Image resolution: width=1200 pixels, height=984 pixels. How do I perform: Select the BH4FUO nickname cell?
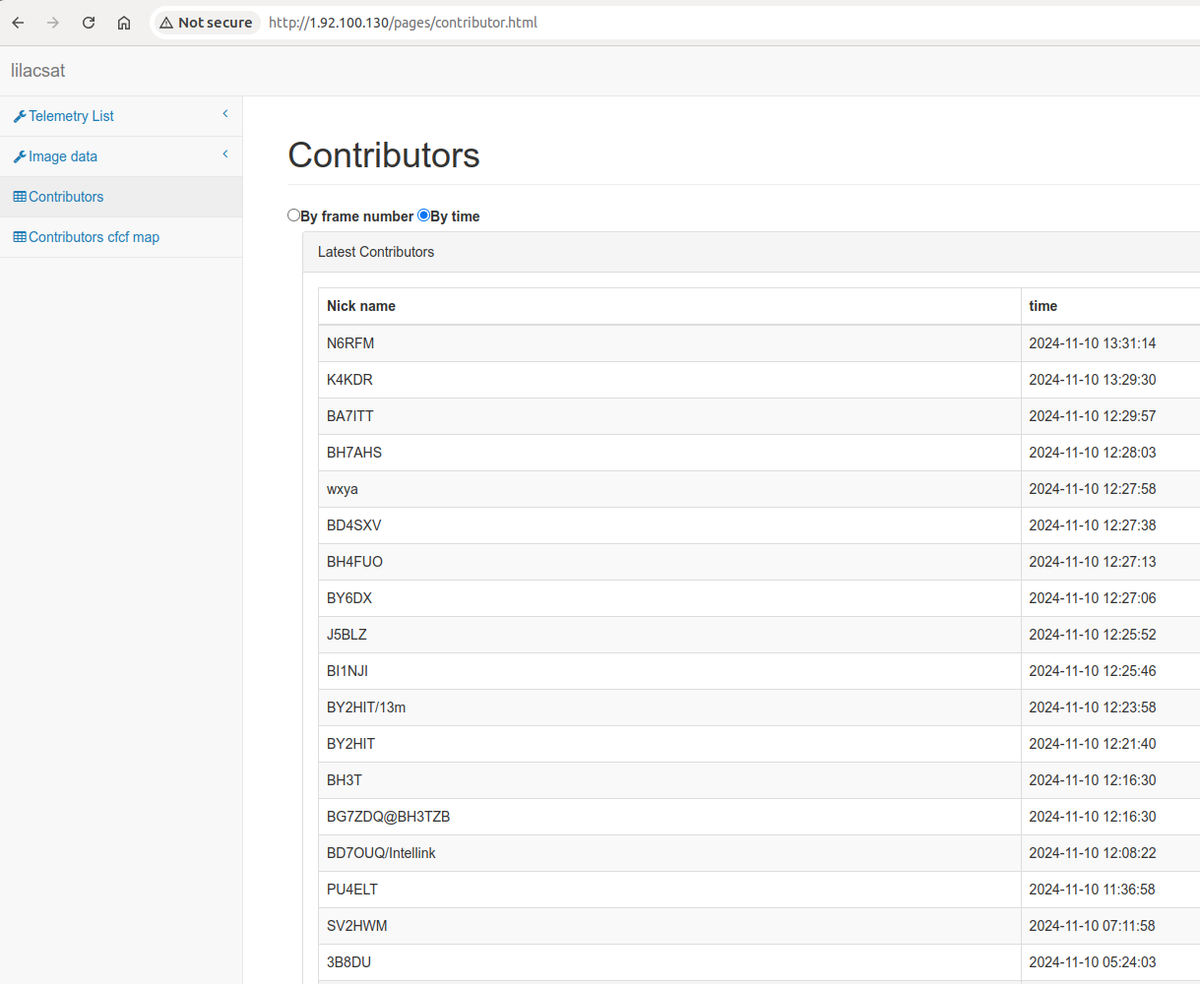670,562
